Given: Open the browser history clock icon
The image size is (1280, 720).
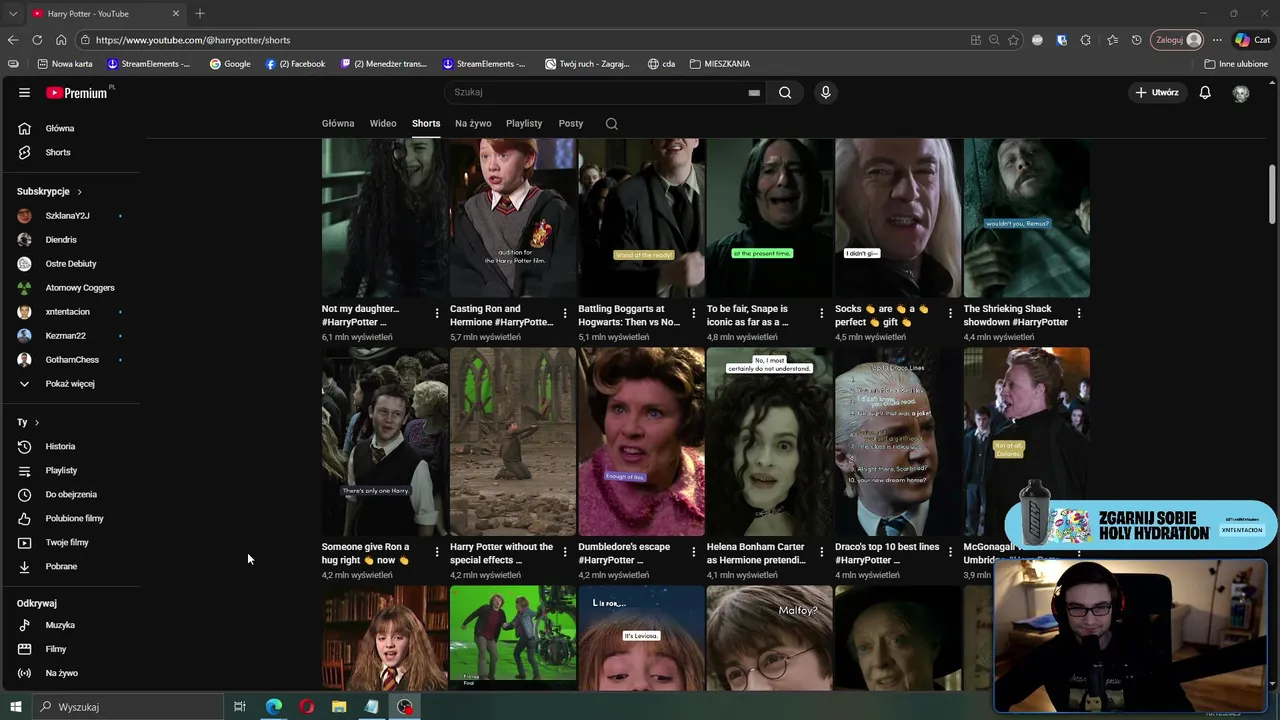Looking at the screenshot, I should [1136, 40].
